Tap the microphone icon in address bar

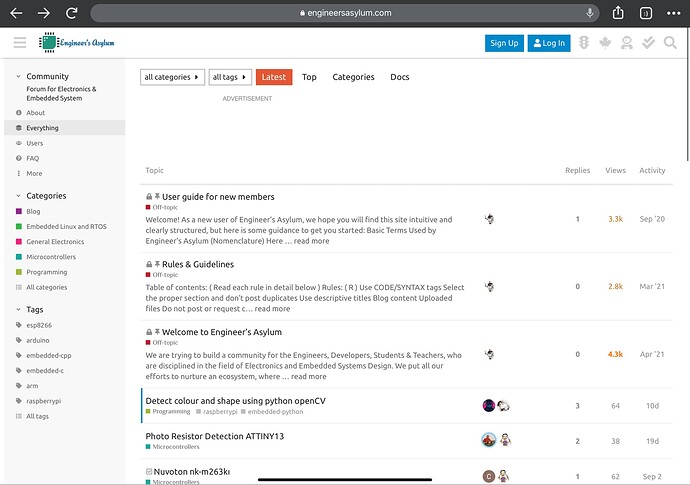click(590, 13)
